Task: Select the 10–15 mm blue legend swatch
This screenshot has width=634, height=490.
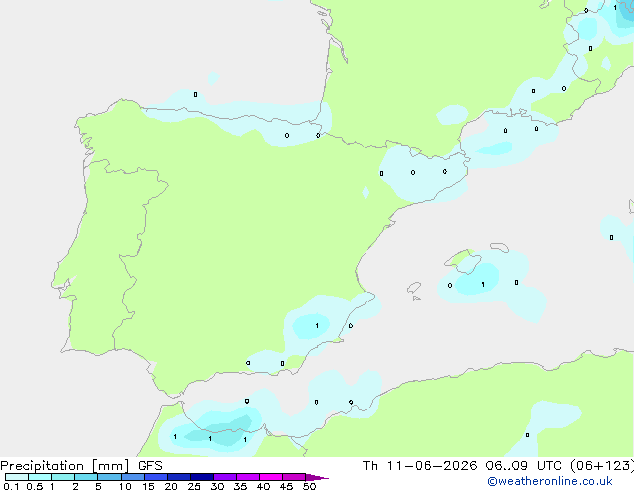Action: coord(132,477)
